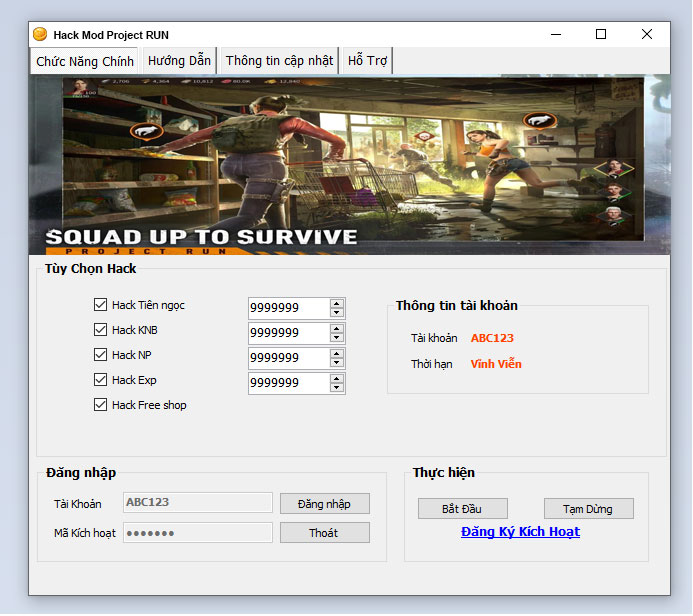Decrease the Hack Exp value with down arrow
Screen dimensions: 693x616
pos(337,388)
